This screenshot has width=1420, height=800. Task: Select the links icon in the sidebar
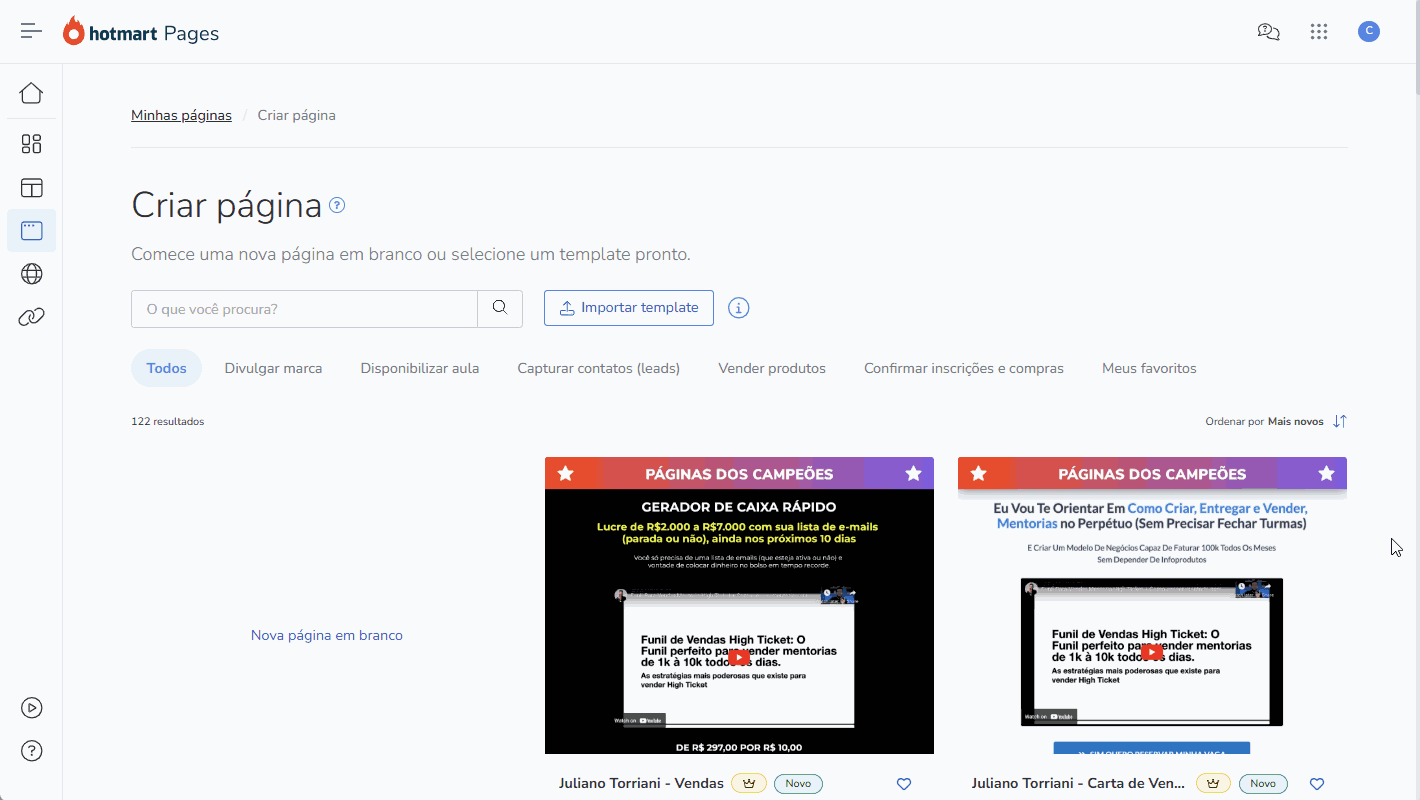pyautogui.click(x=31, y=316)
